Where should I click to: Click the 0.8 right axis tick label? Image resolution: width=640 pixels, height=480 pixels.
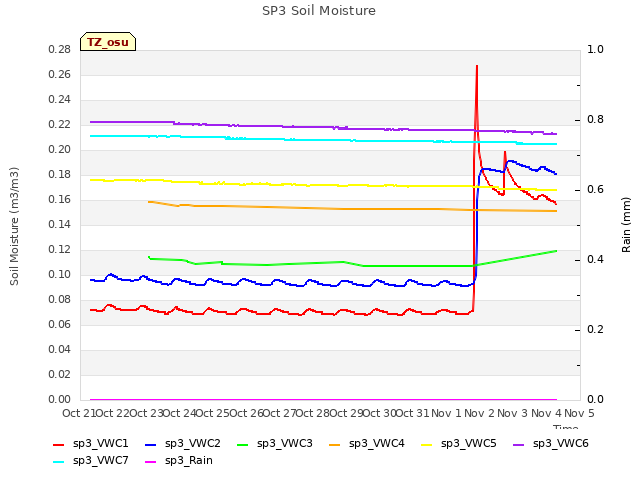(595, 120)
